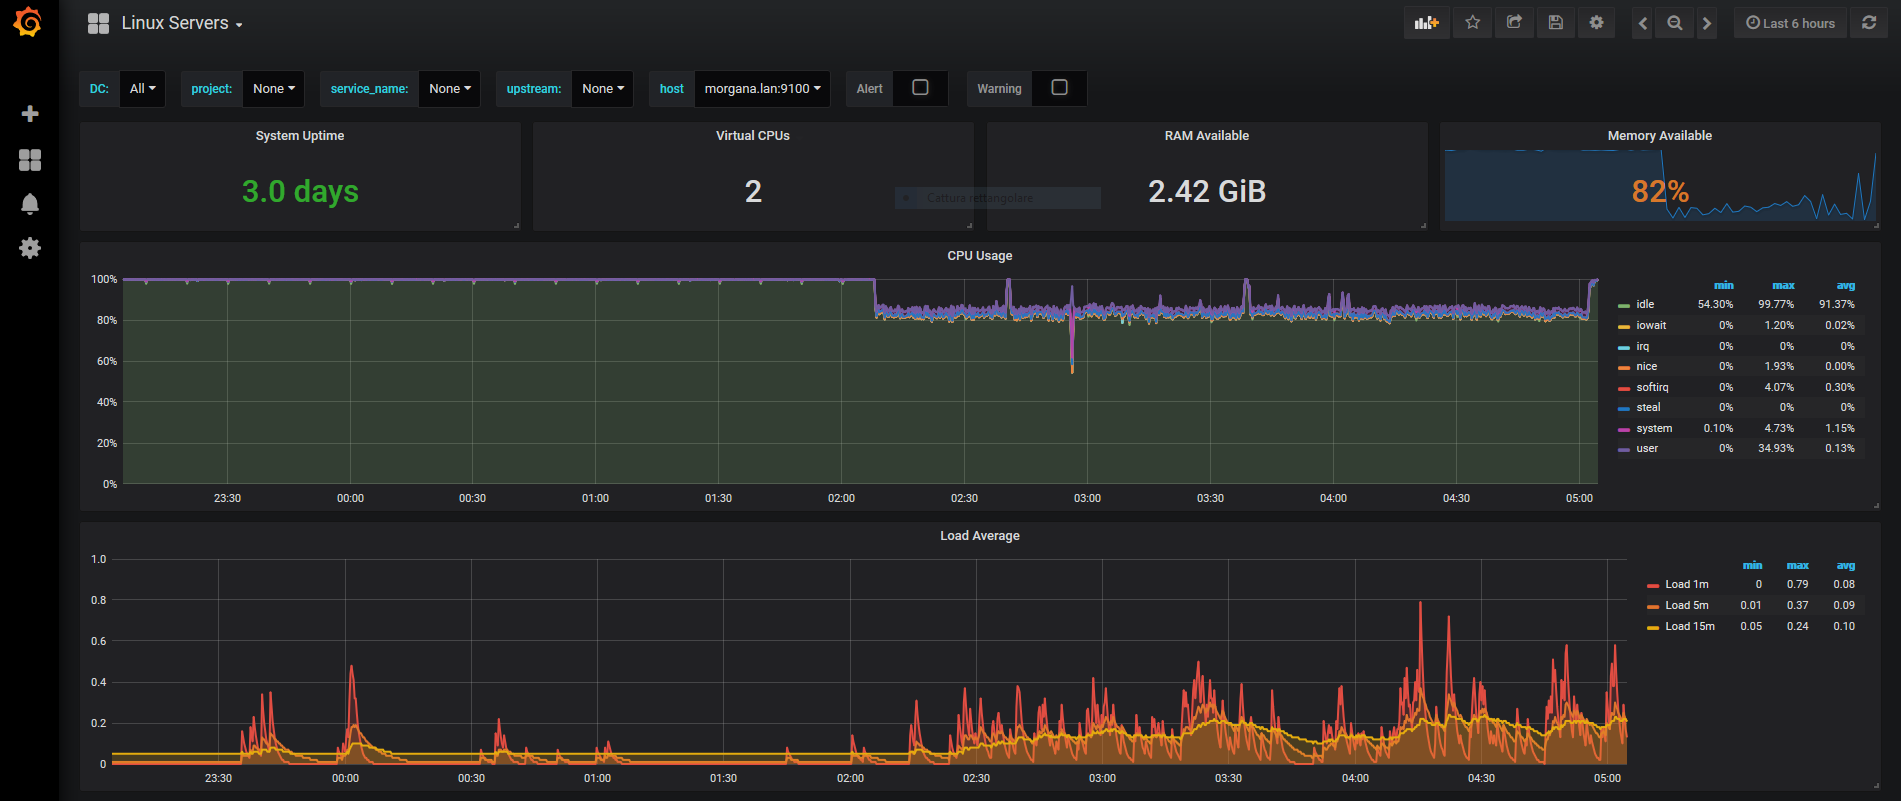
Task: Open the RAM Available panel title menu
Action: click(x=1207, y=136)
